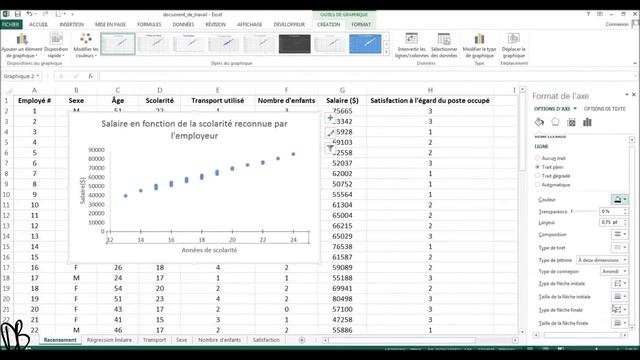Click the Connexion sign-in link
640x360 pixels.
click(x=617, y=24)
